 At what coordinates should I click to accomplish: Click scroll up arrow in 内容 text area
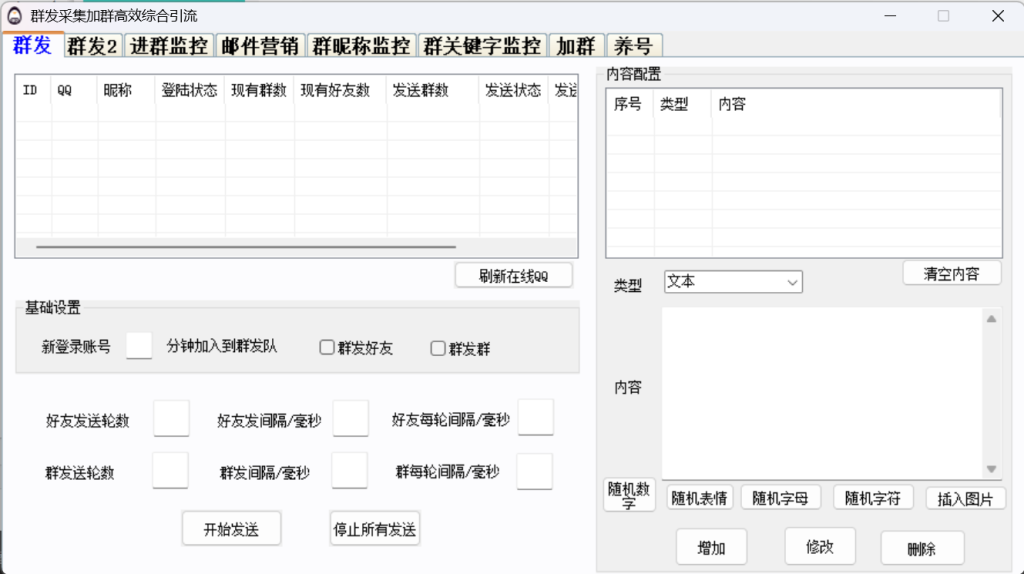pyautogui.click(x=991, y=319)
